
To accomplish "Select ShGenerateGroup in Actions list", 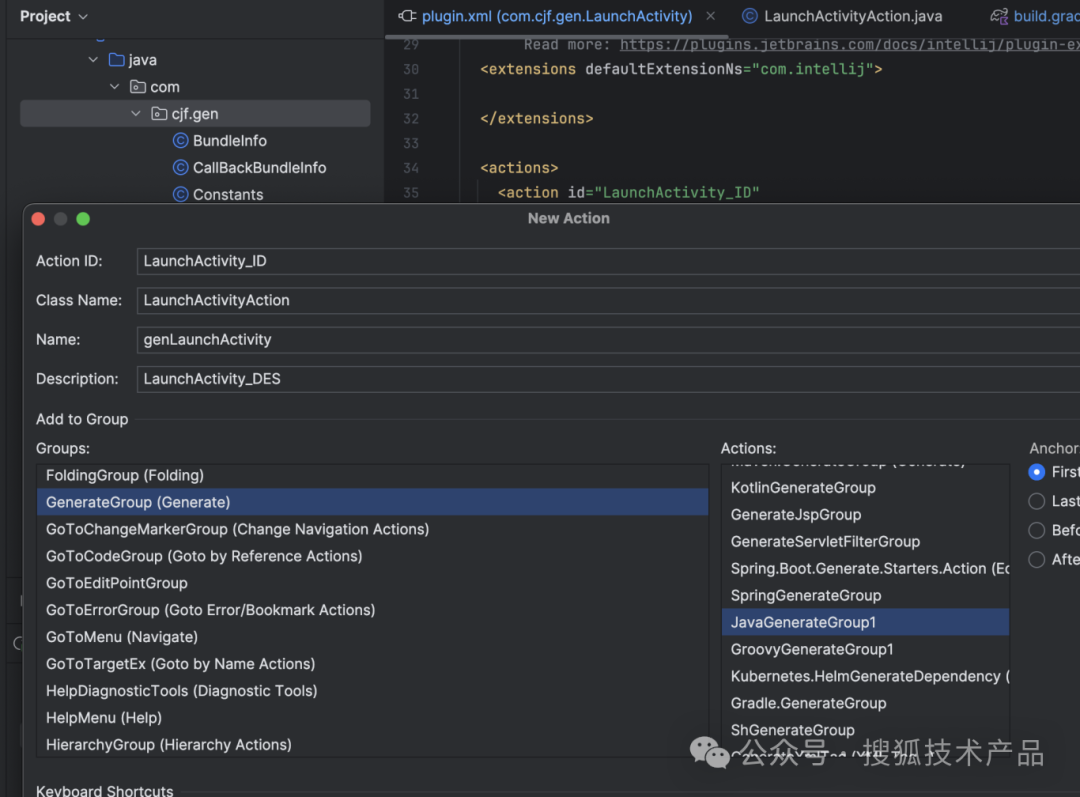I will 865,729.
